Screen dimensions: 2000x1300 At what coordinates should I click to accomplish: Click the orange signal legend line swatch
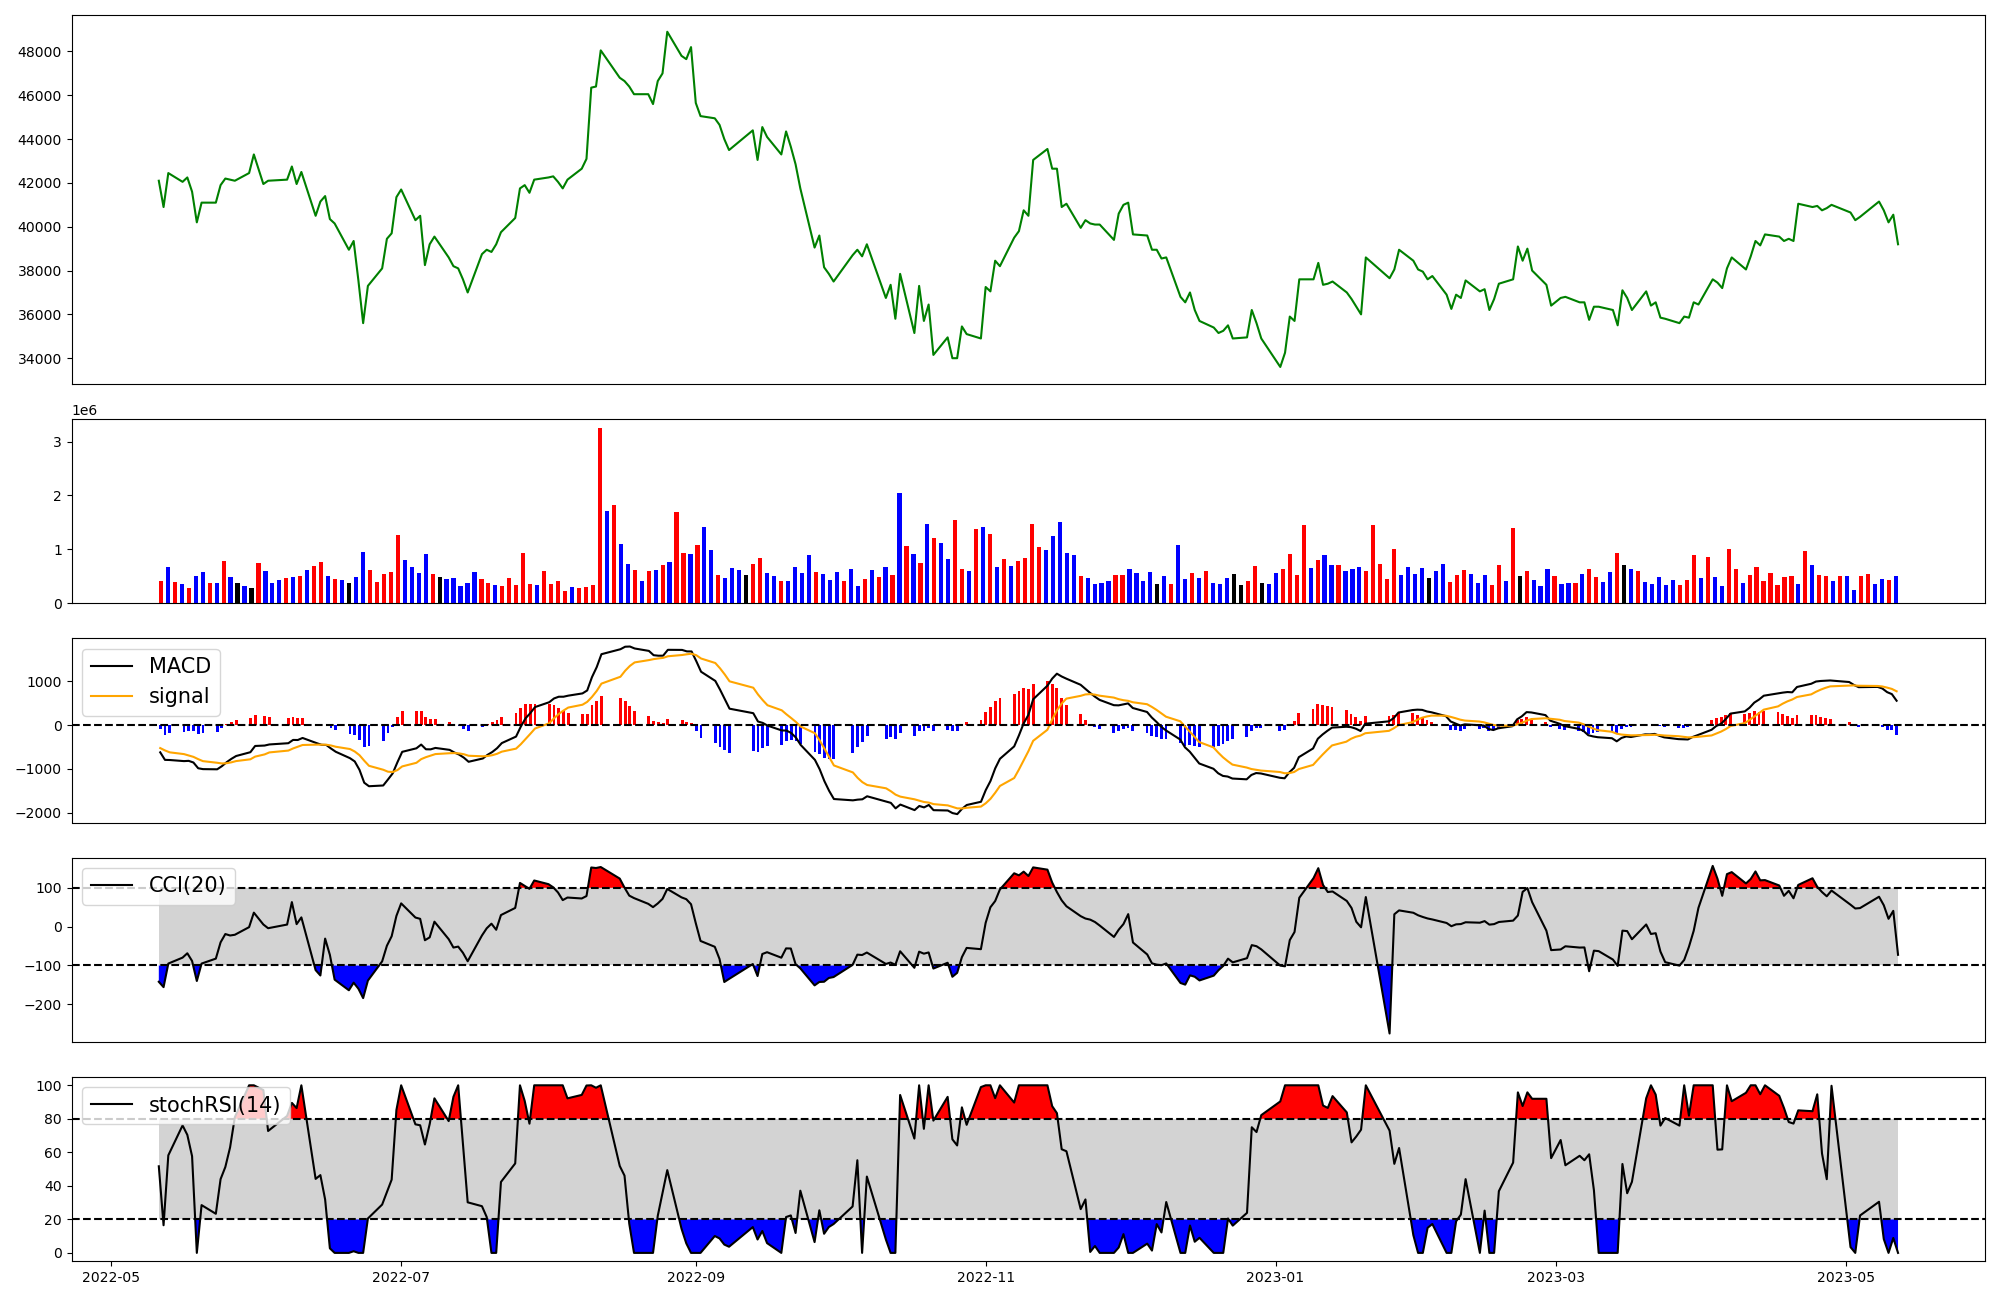coord(113,696)
